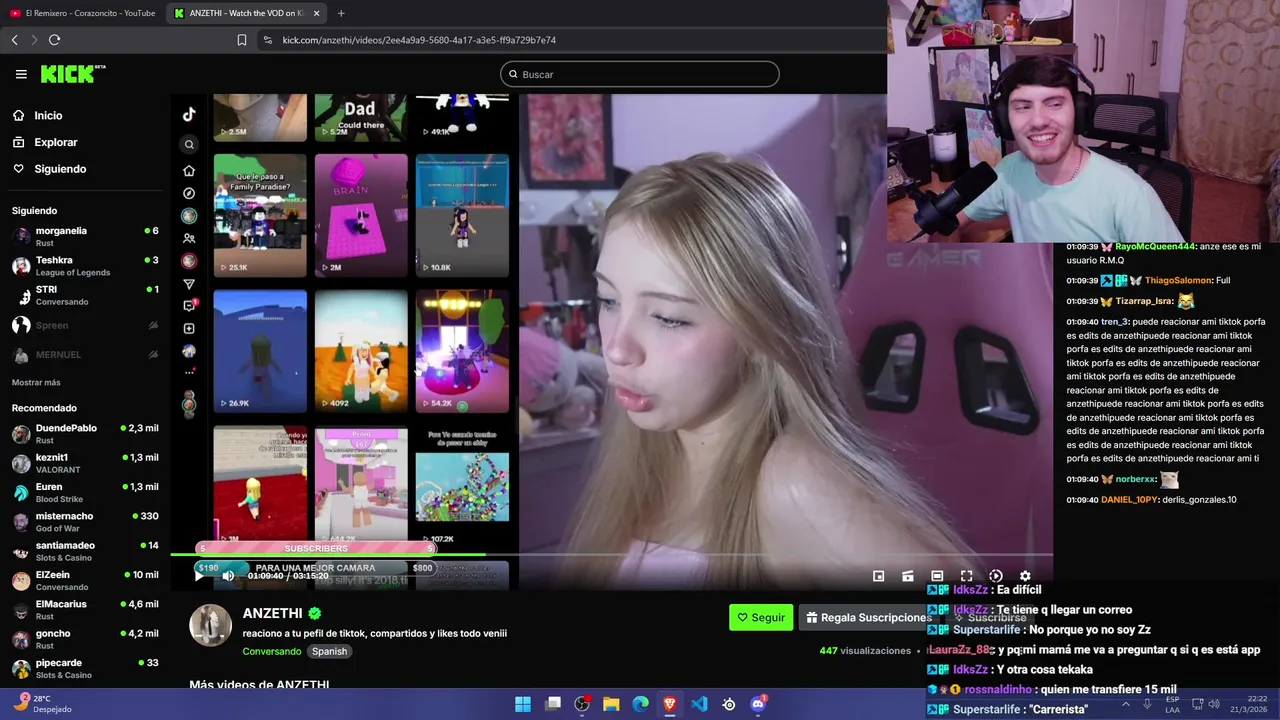Launch Microsoft Edge from the taskbar
The image size is (1280, 720).
(x=640, y=704)
